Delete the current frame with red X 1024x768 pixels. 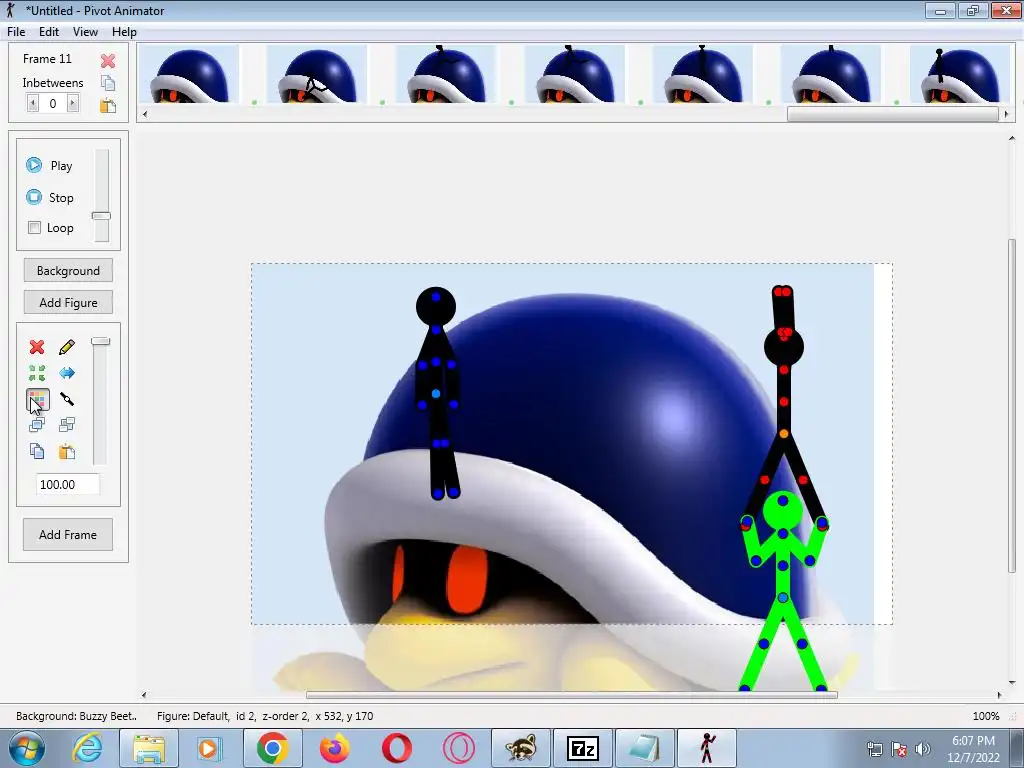pos(108,61)
